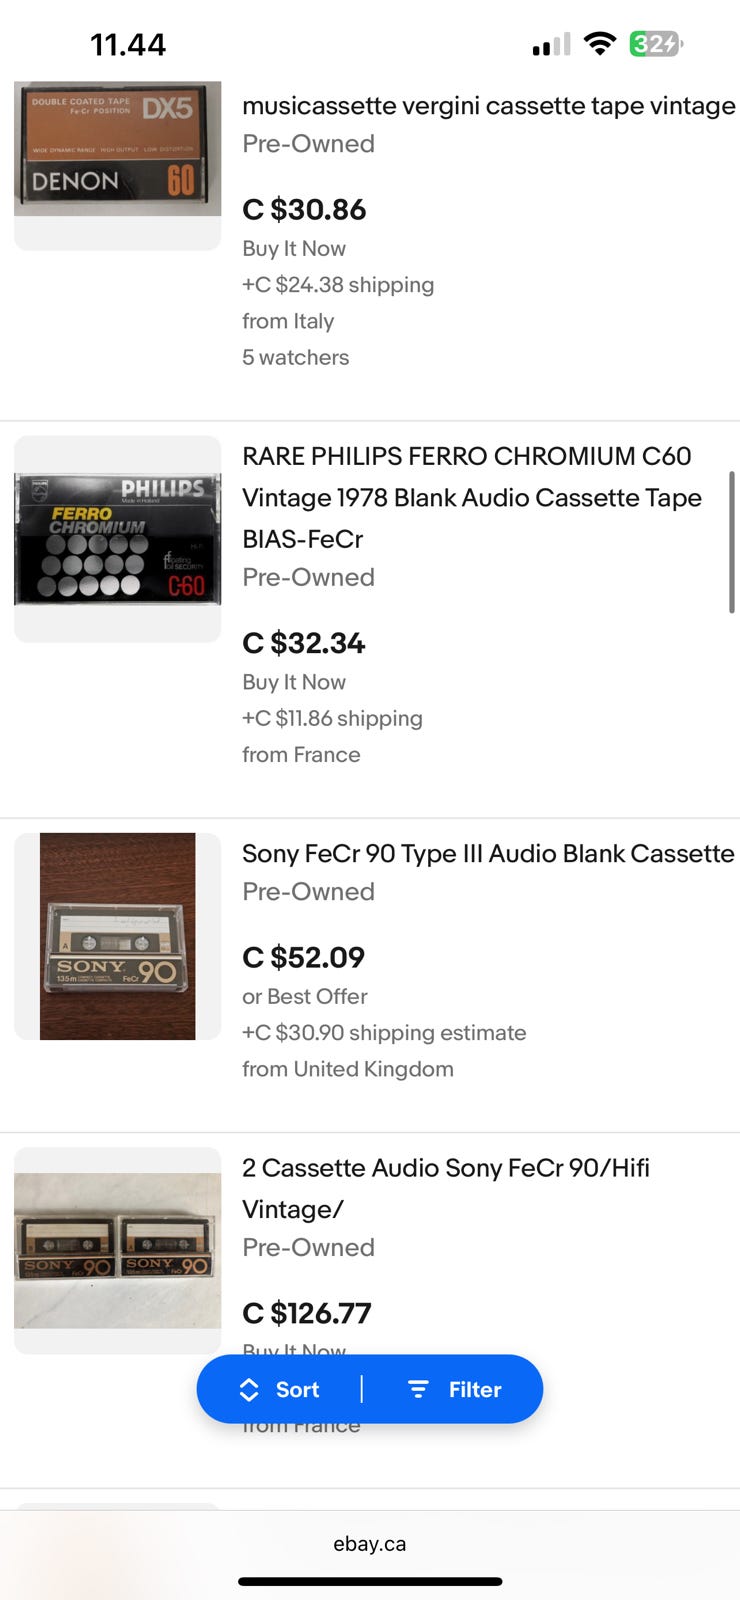Open the Denon DX5 cassette thumbnail
This screenshot has width=740, height=1600.
(x=117, y=150)
